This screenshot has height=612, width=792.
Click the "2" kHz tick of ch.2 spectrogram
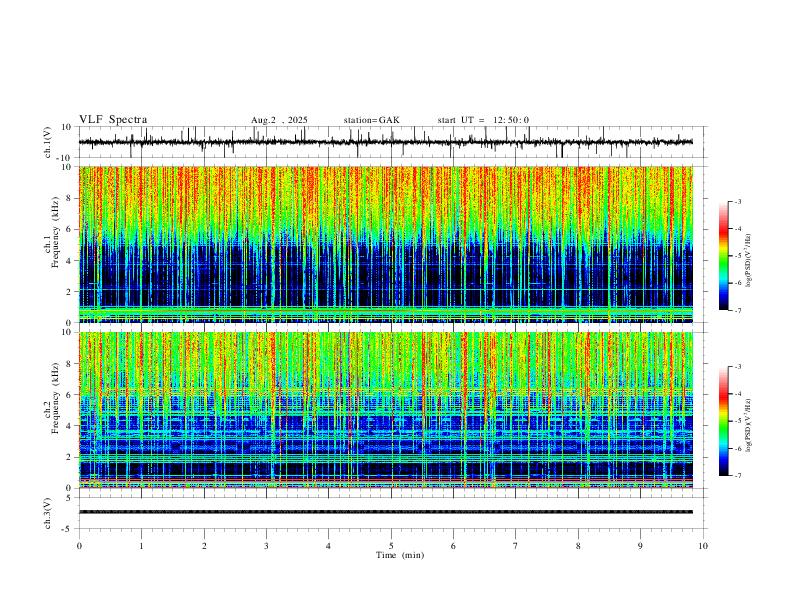click(70, 457)
